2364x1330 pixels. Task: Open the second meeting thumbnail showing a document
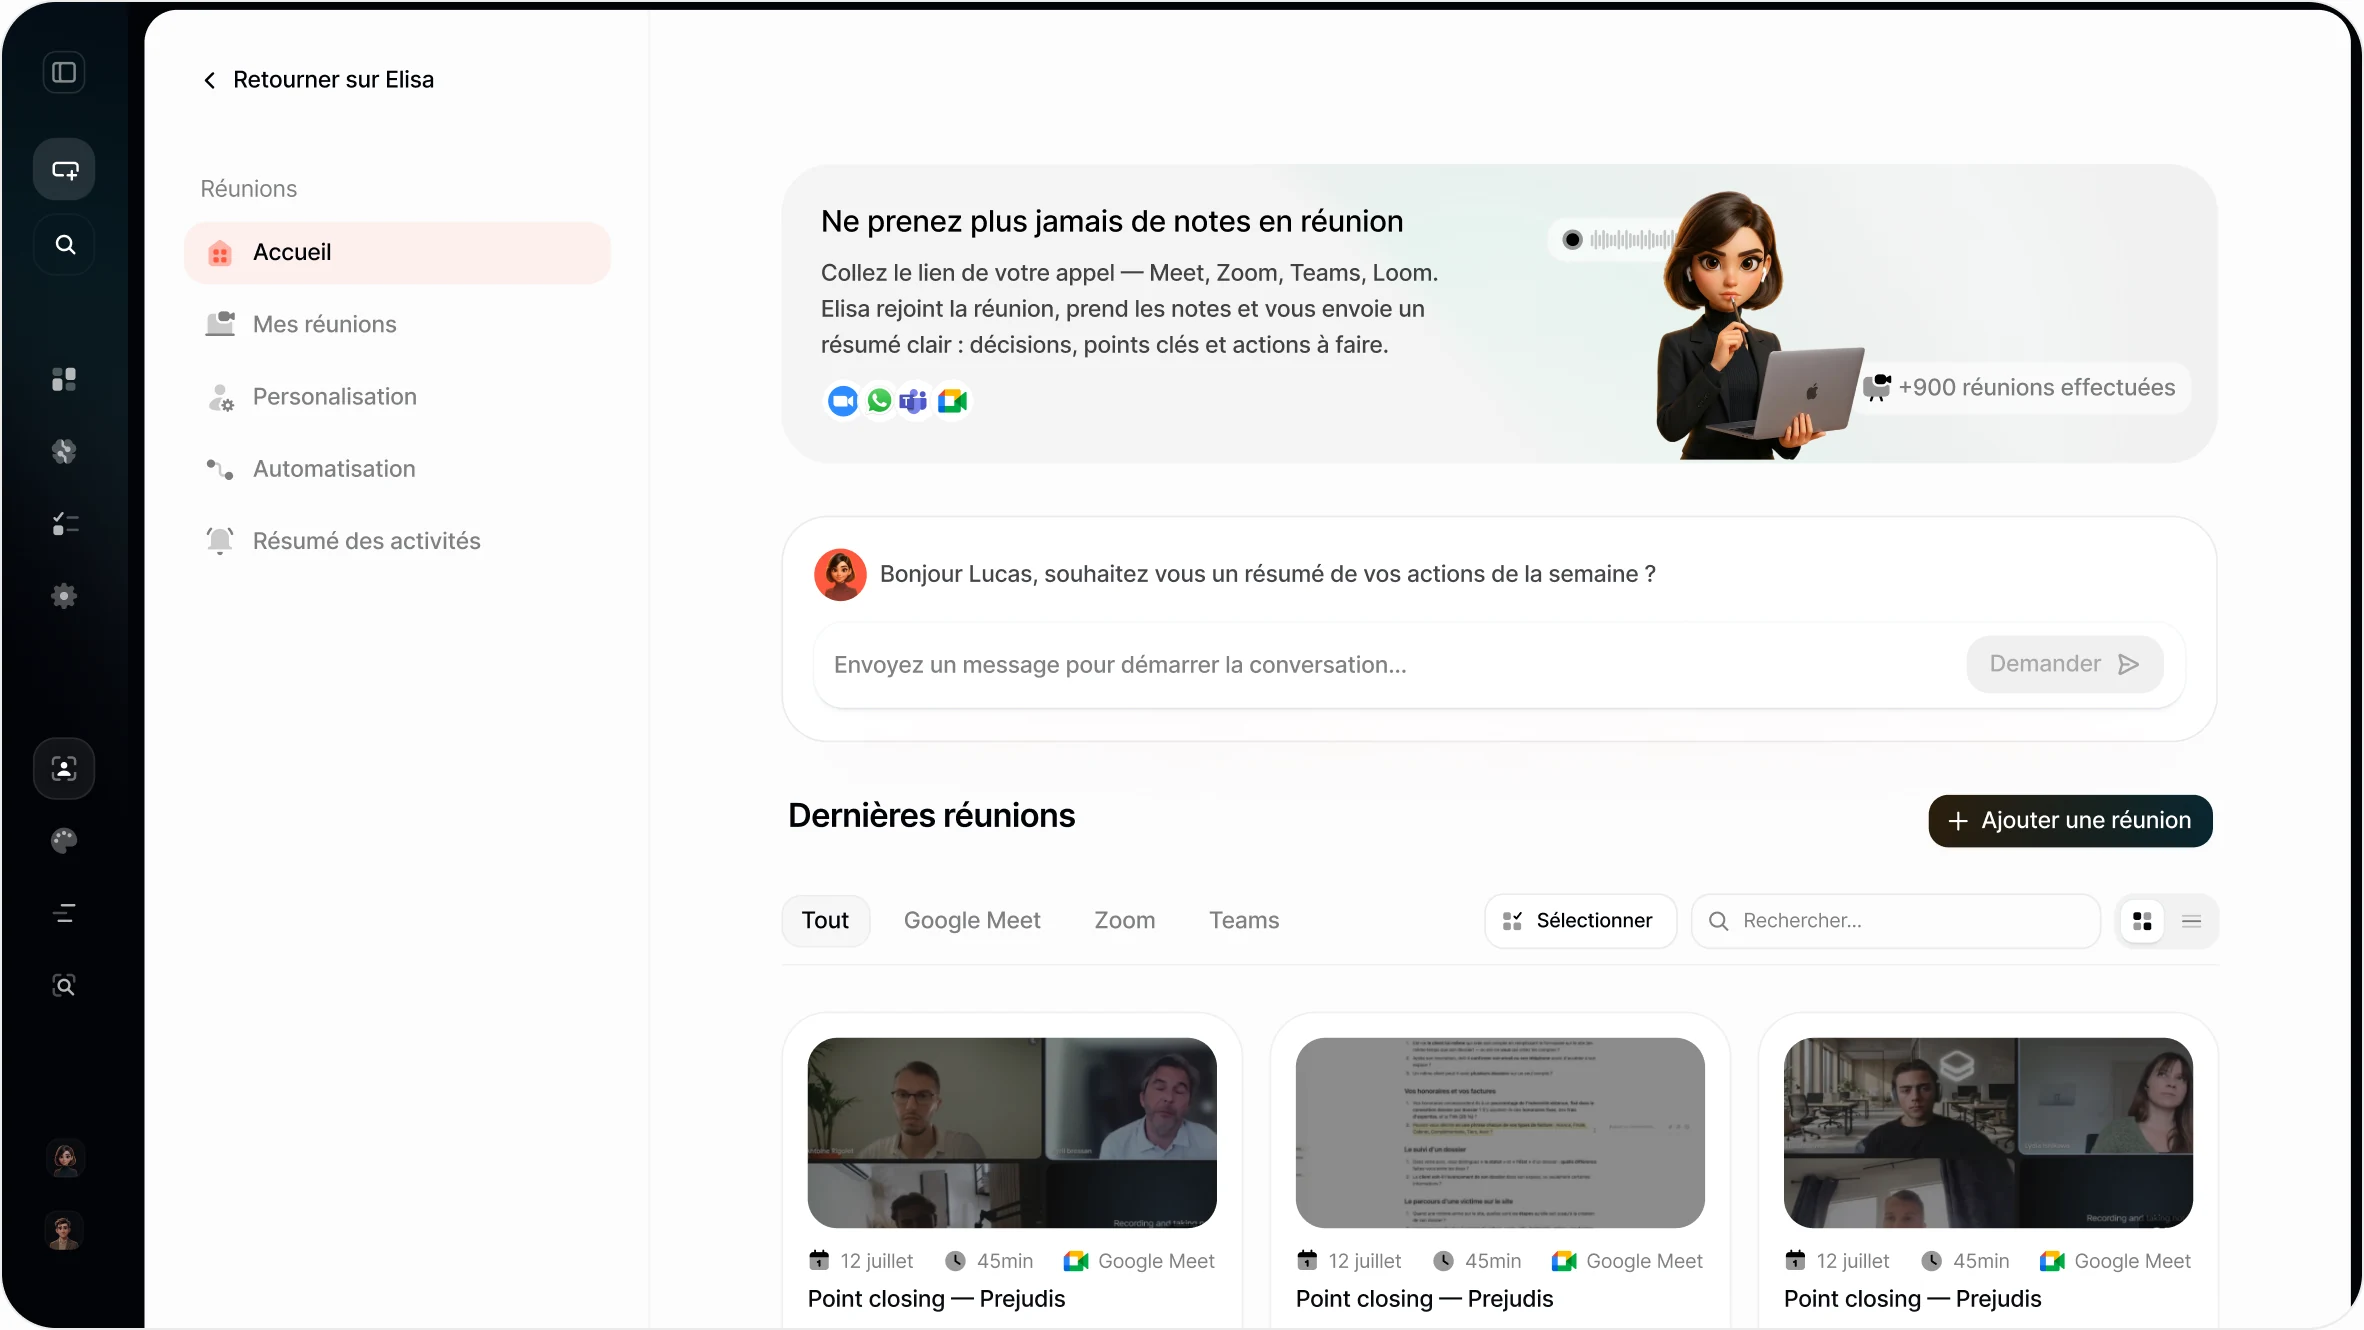(1500, 1133)
